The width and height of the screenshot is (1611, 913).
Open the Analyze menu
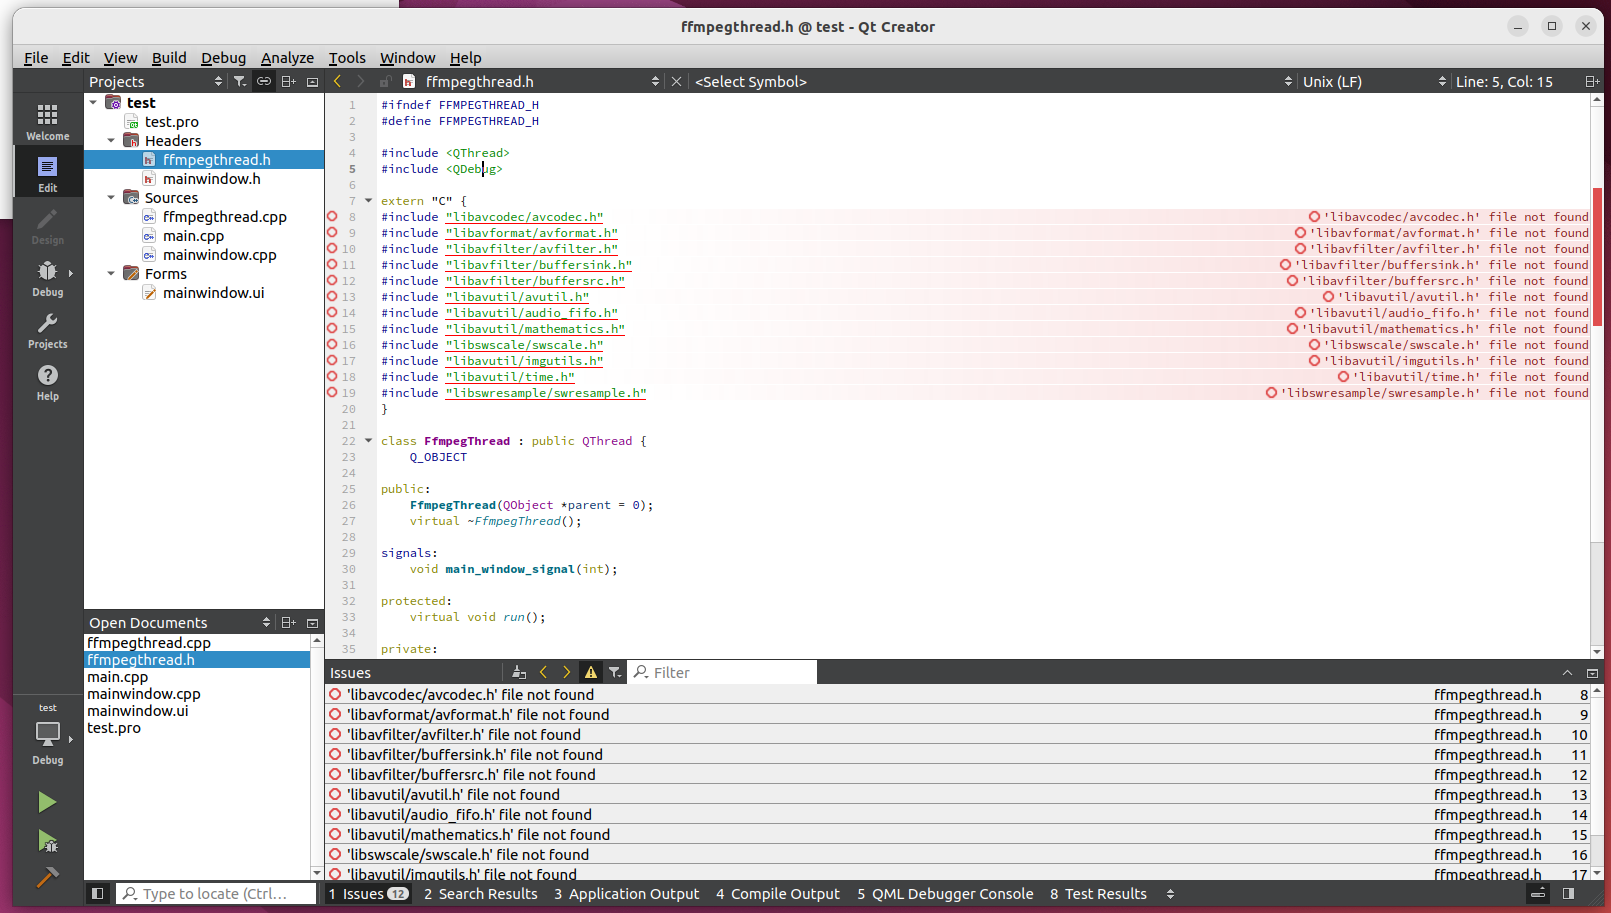click(287, 57)
